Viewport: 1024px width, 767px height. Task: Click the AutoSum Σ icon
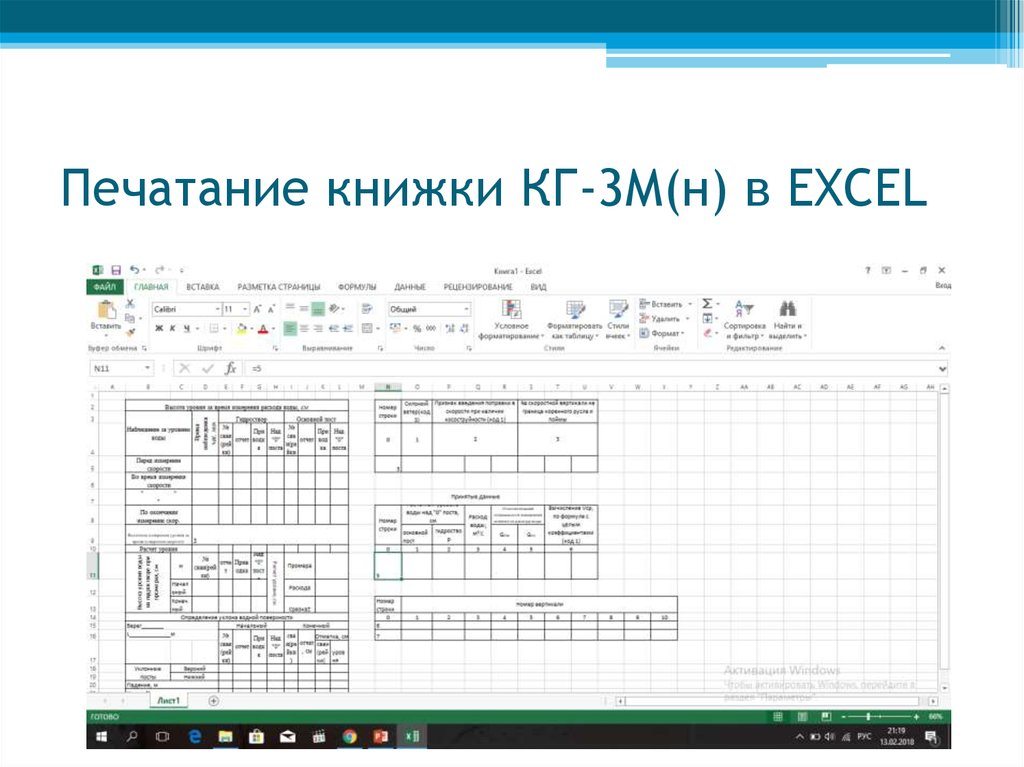point(706,303)
